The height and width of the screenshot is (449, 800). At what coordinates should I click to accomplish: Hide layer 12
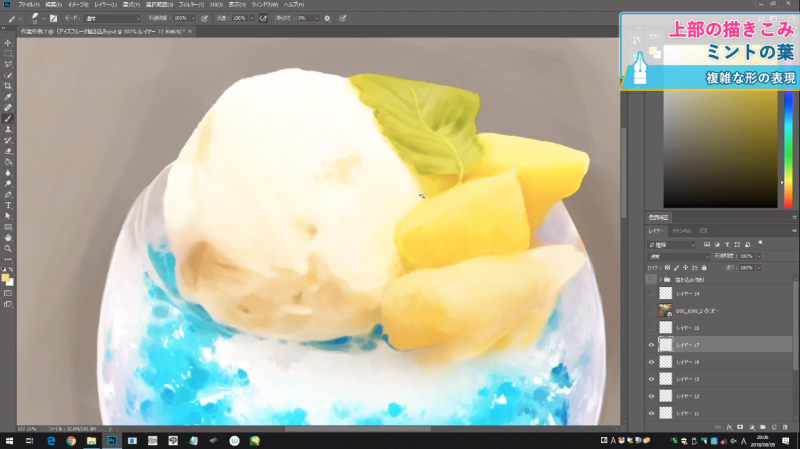[x=651, y=396]
